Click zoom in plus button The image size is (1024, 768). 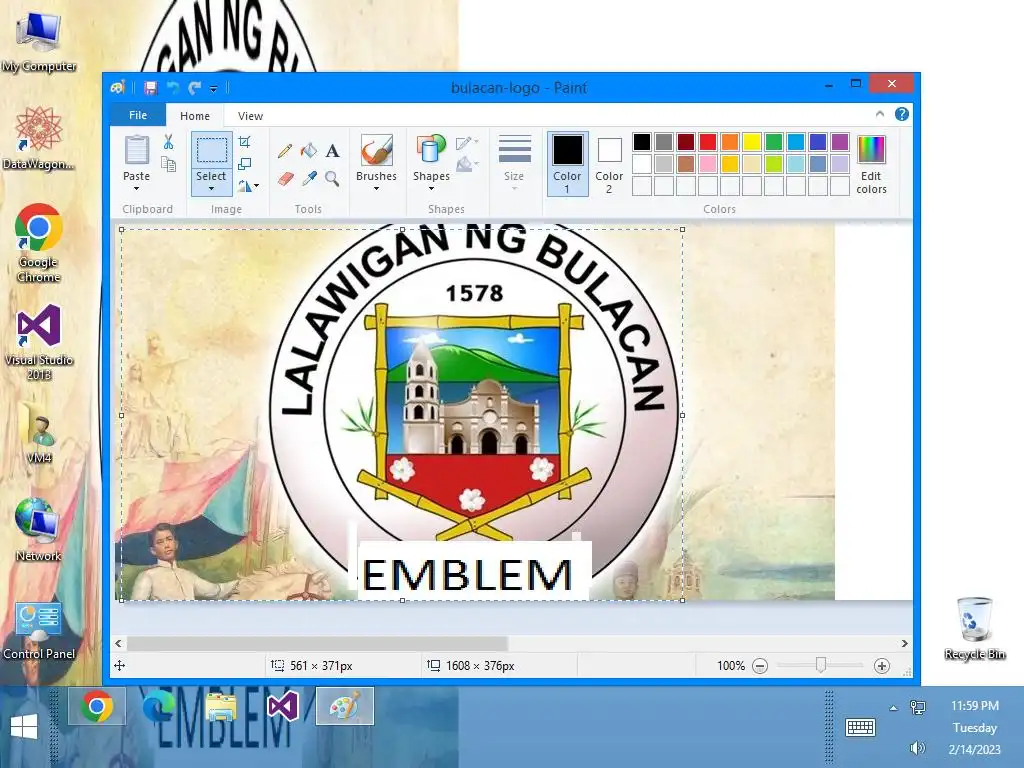click(x=882, y=666)
